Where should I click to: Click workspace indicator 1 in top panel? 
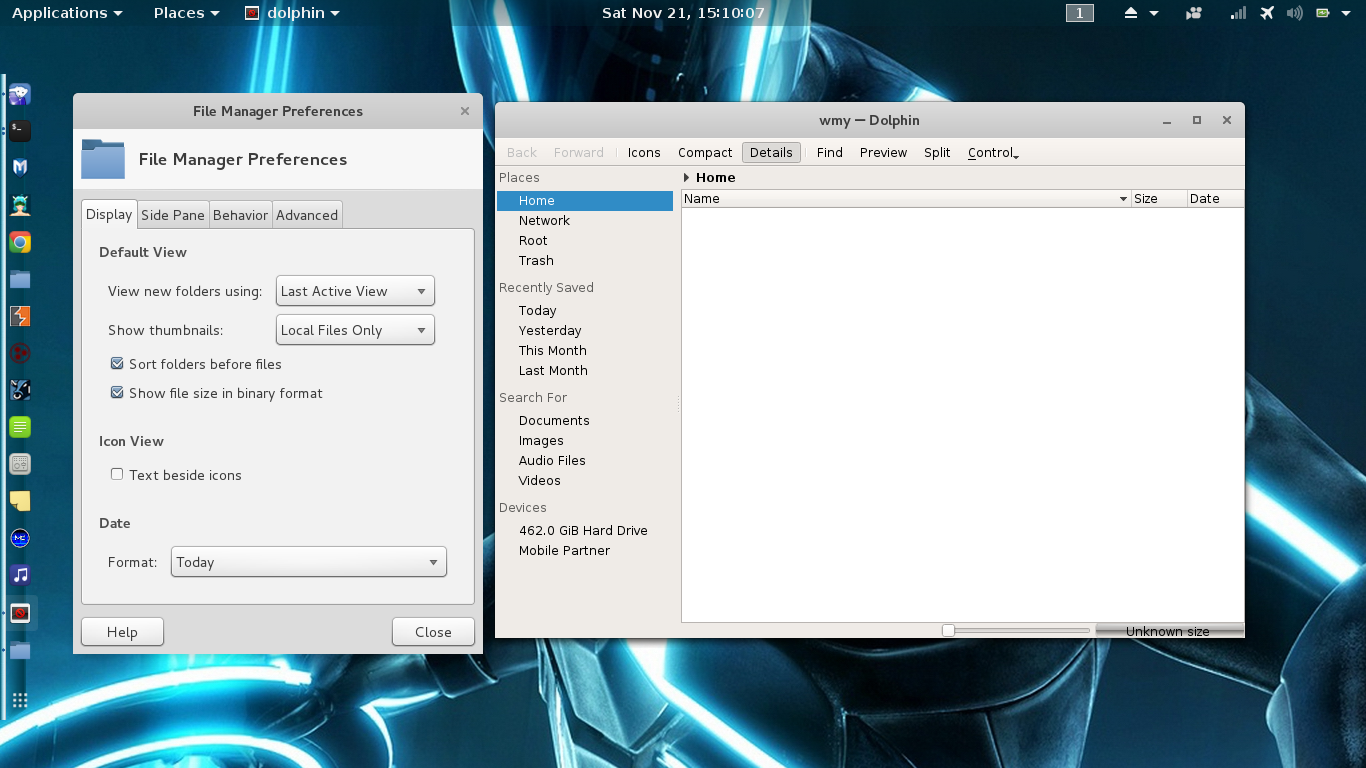click(1080, 13)
